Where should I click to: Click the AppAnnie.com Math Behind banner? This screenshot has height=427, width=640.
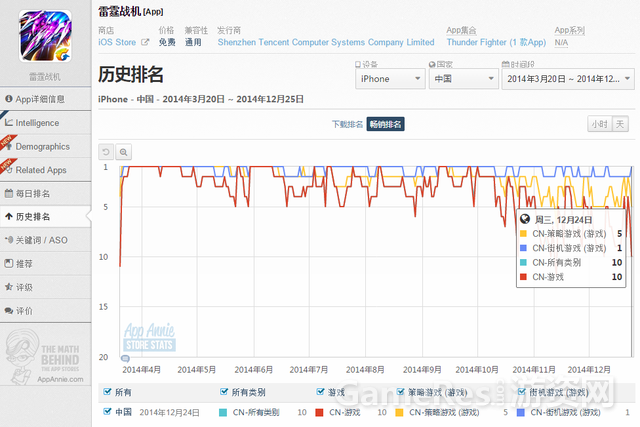click(x=45, y=358)
